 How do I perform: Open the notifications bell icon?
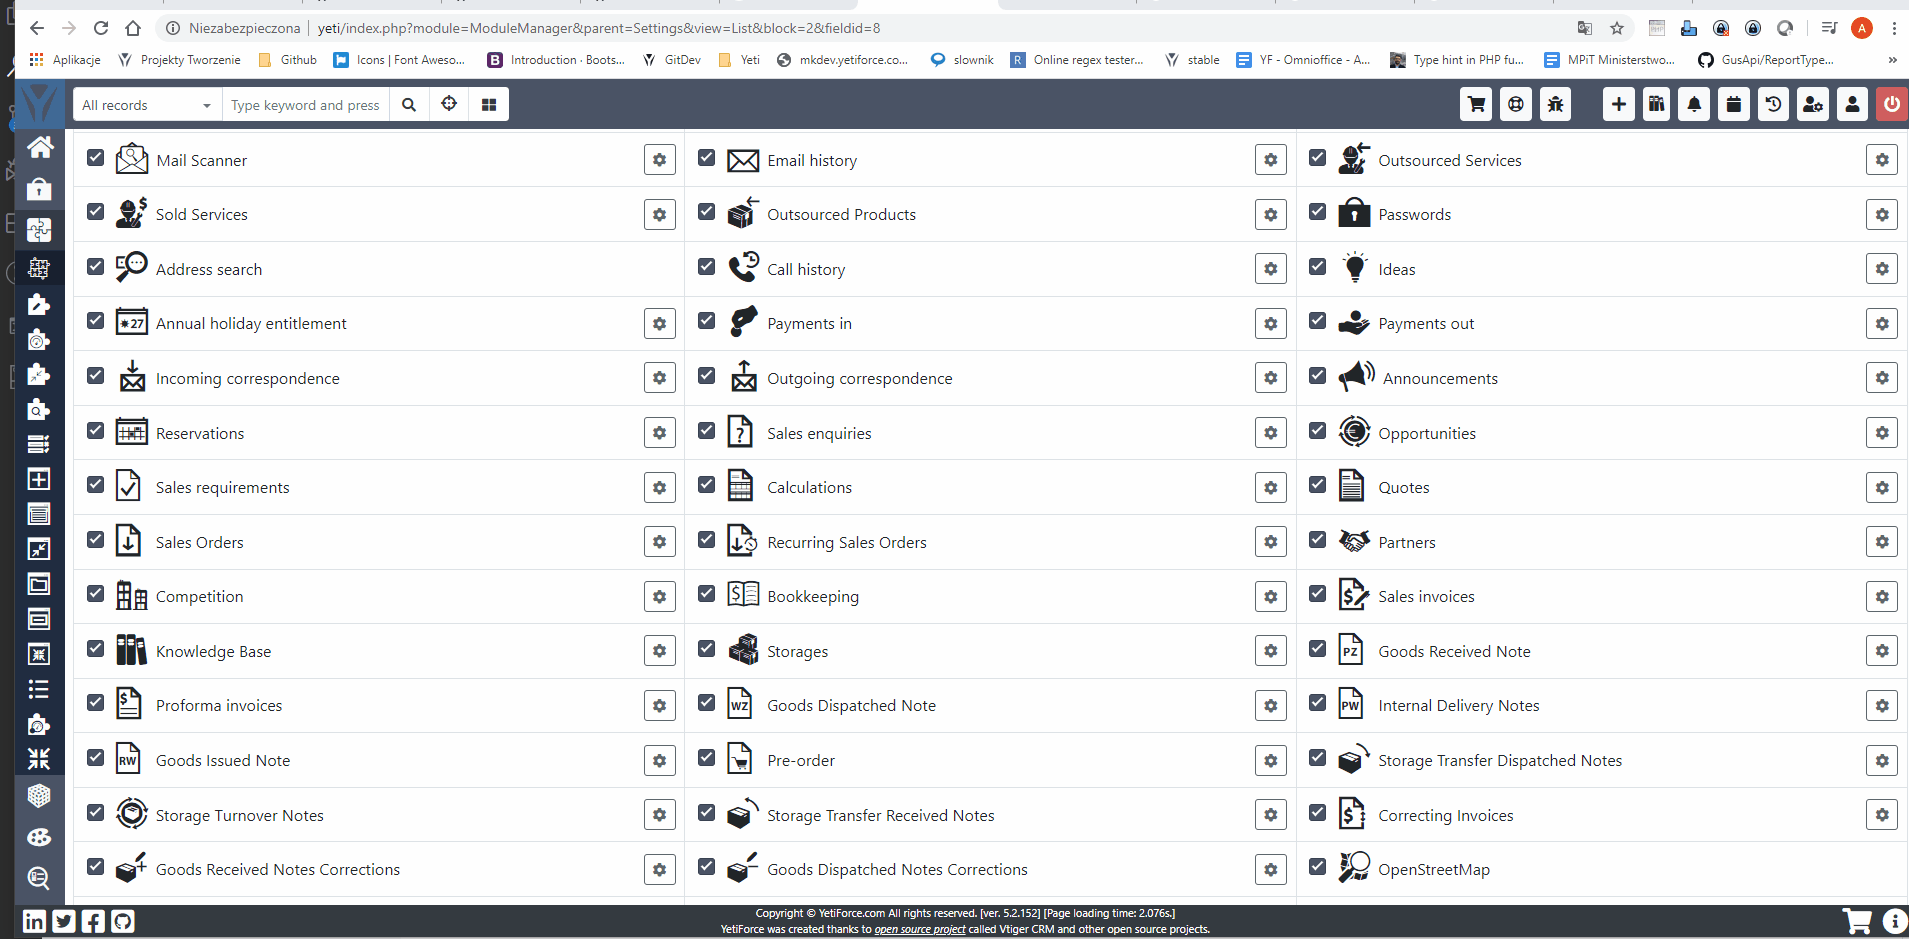point(1694,104)
